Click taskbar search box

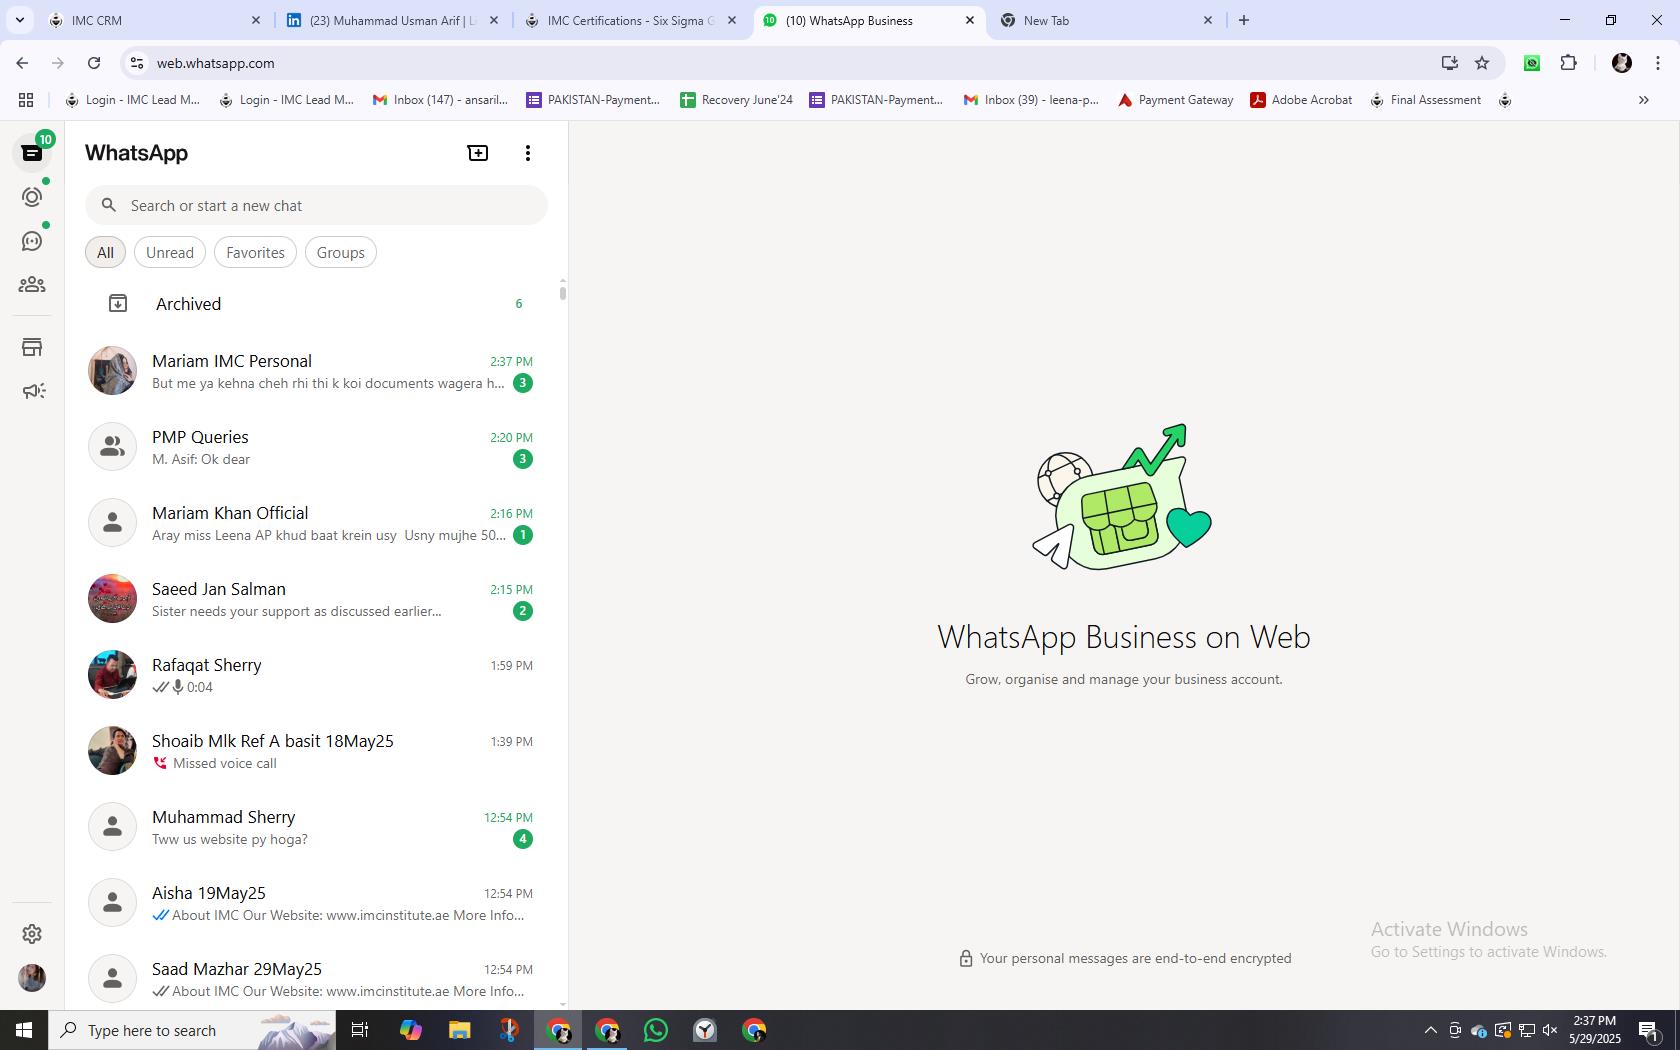192,1030
